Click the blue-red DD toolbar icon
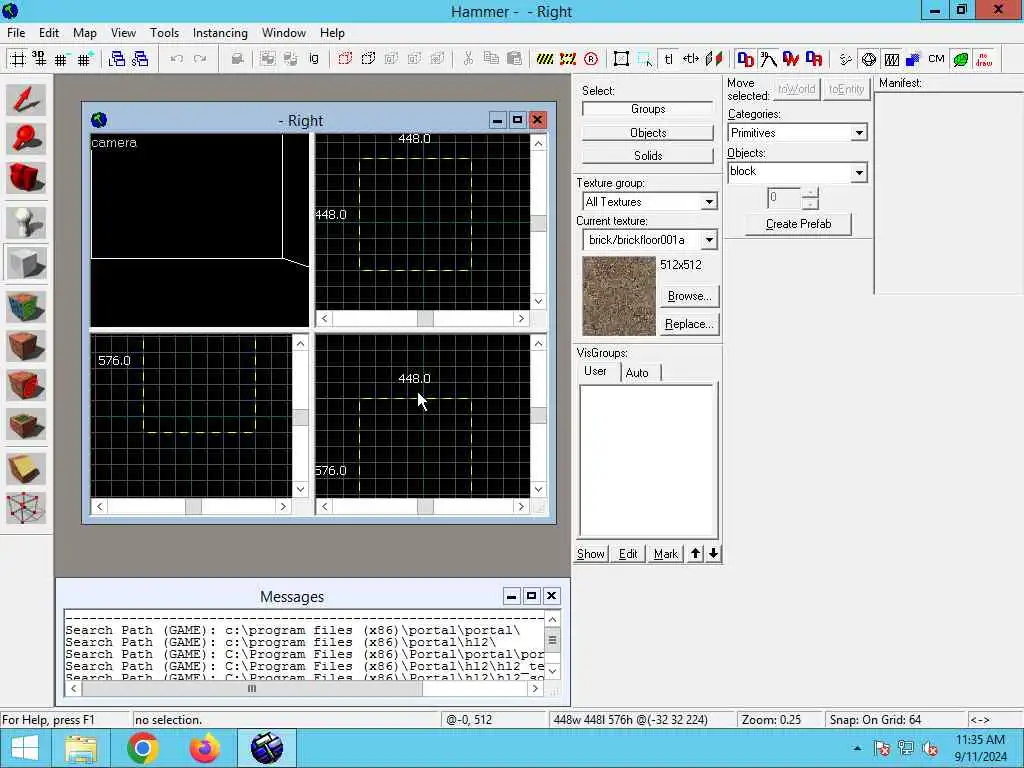 pos(745,59)
